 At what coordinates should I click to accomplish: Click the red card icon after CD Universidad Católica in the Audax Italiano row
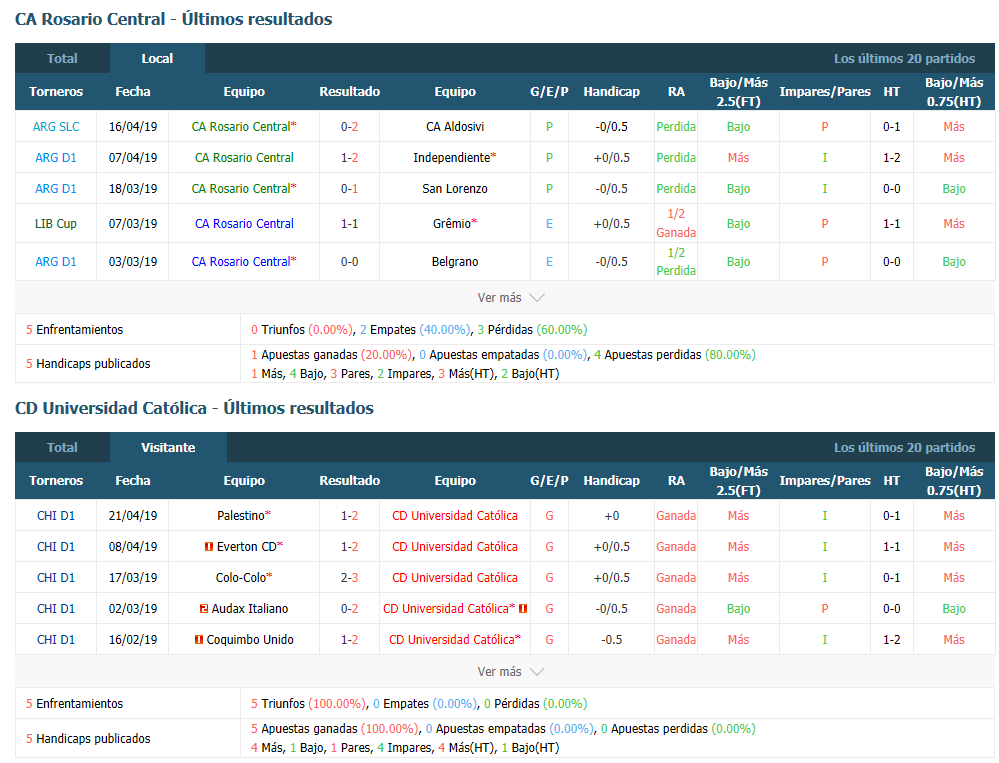[x=523, y=609]
